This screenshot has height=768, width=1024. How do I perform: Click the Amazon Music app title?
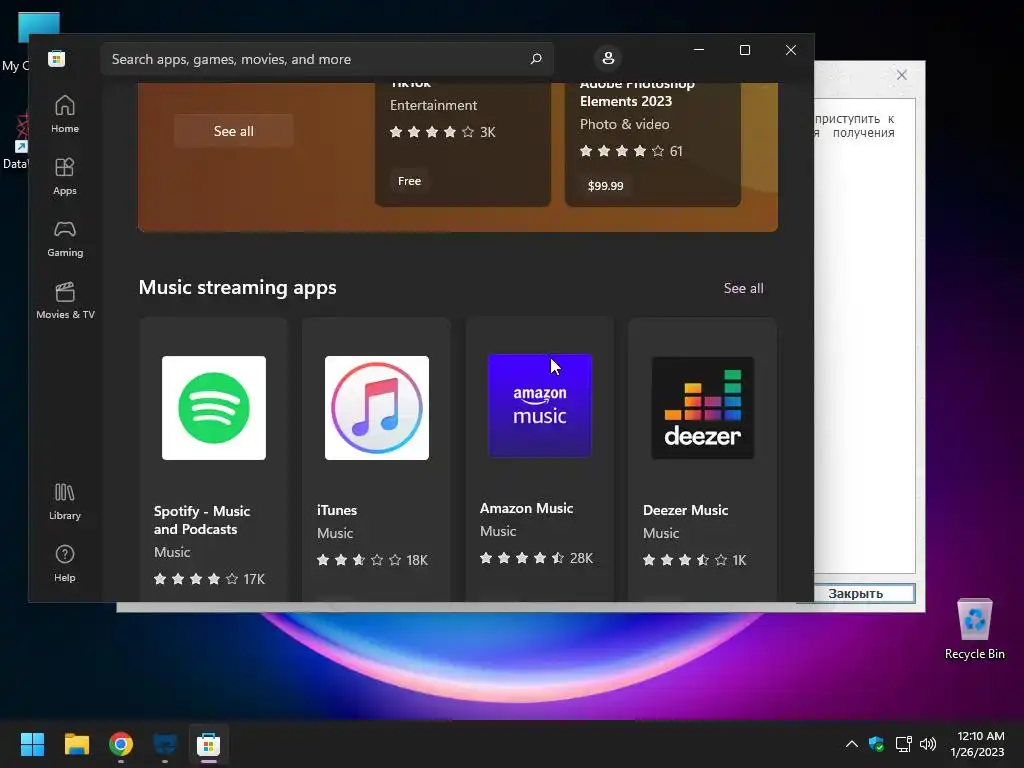coord(526,508)
